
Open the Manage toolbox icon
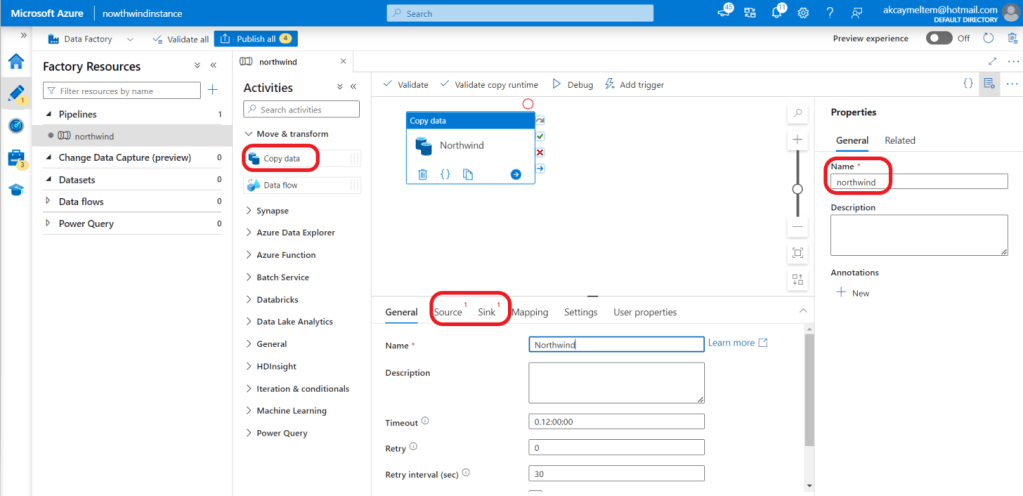pyautogui.click(x=16, y=158)
